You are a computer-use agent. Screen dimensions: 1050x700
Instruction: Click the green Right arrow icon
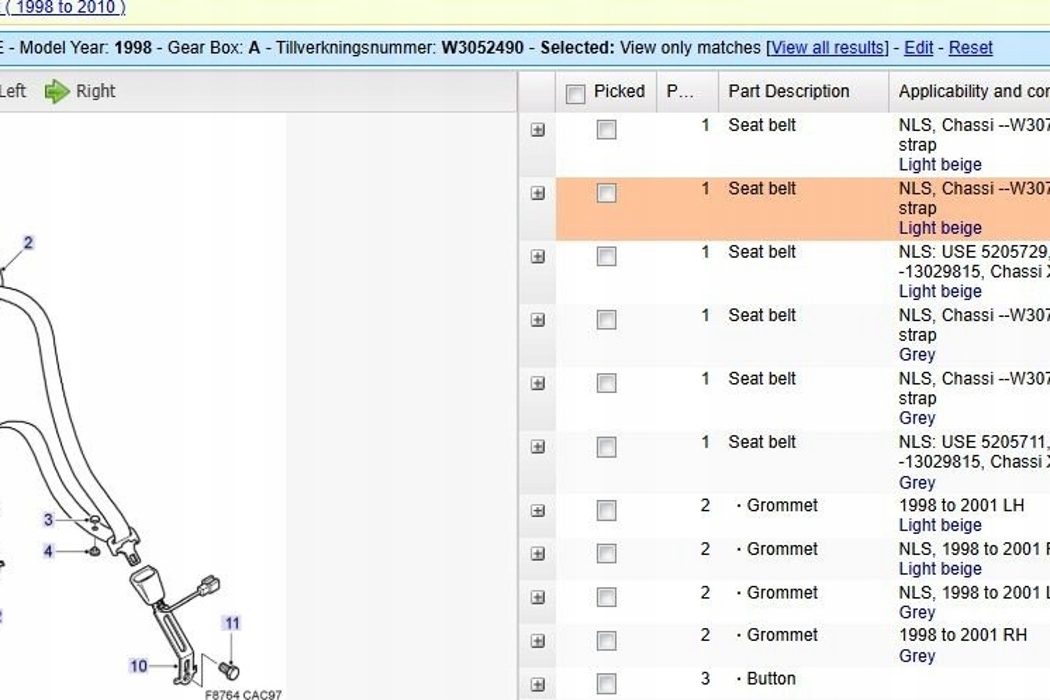point(57,91)
